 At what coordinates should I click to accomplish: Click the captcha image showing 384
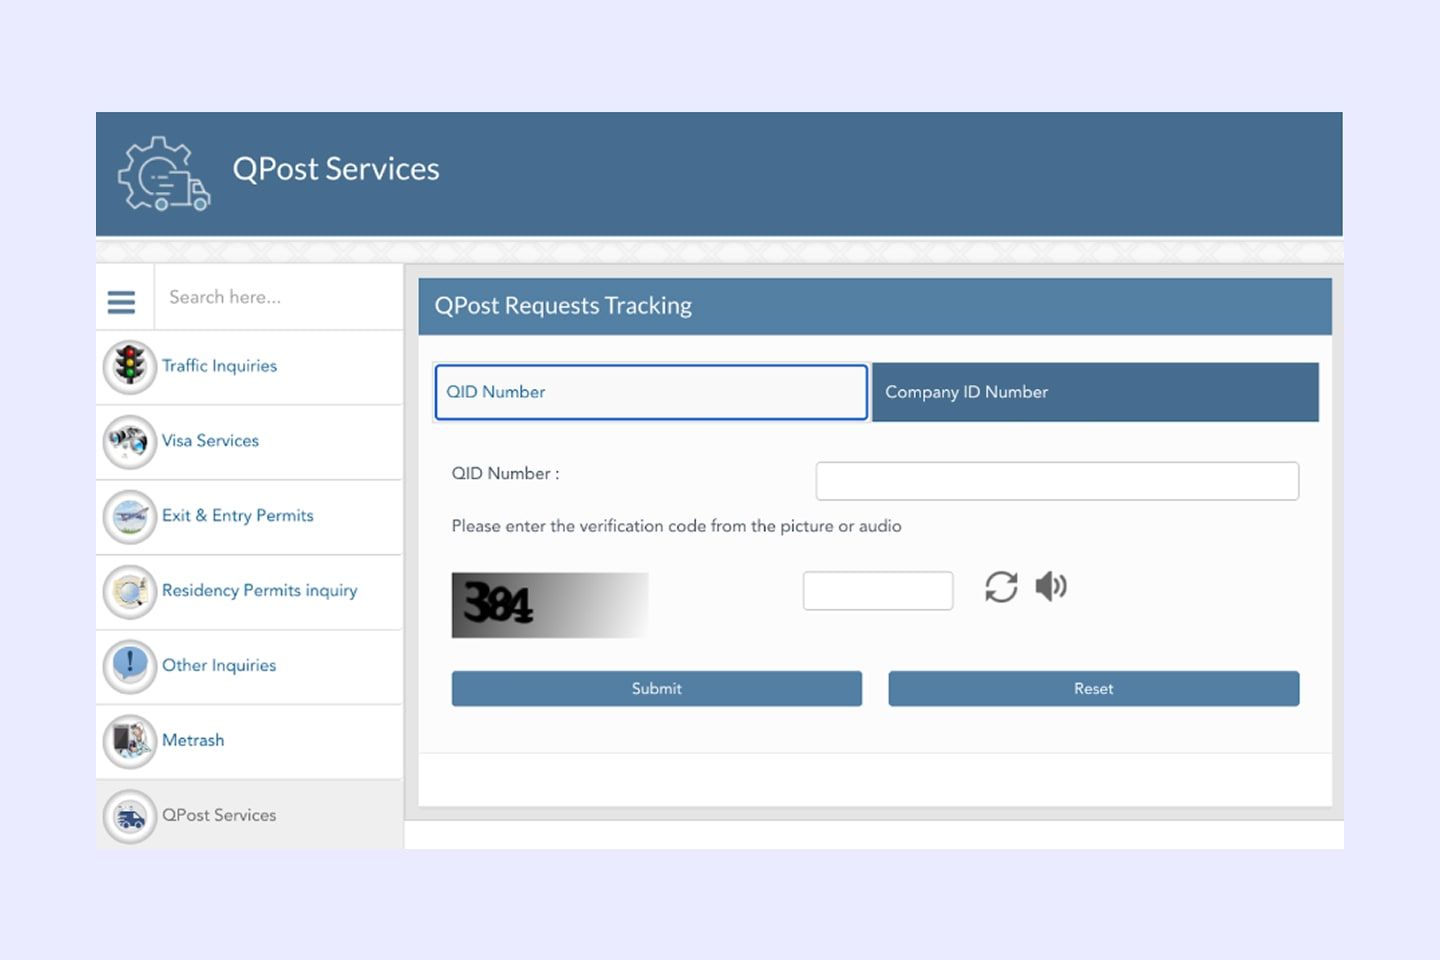(550, 605)
